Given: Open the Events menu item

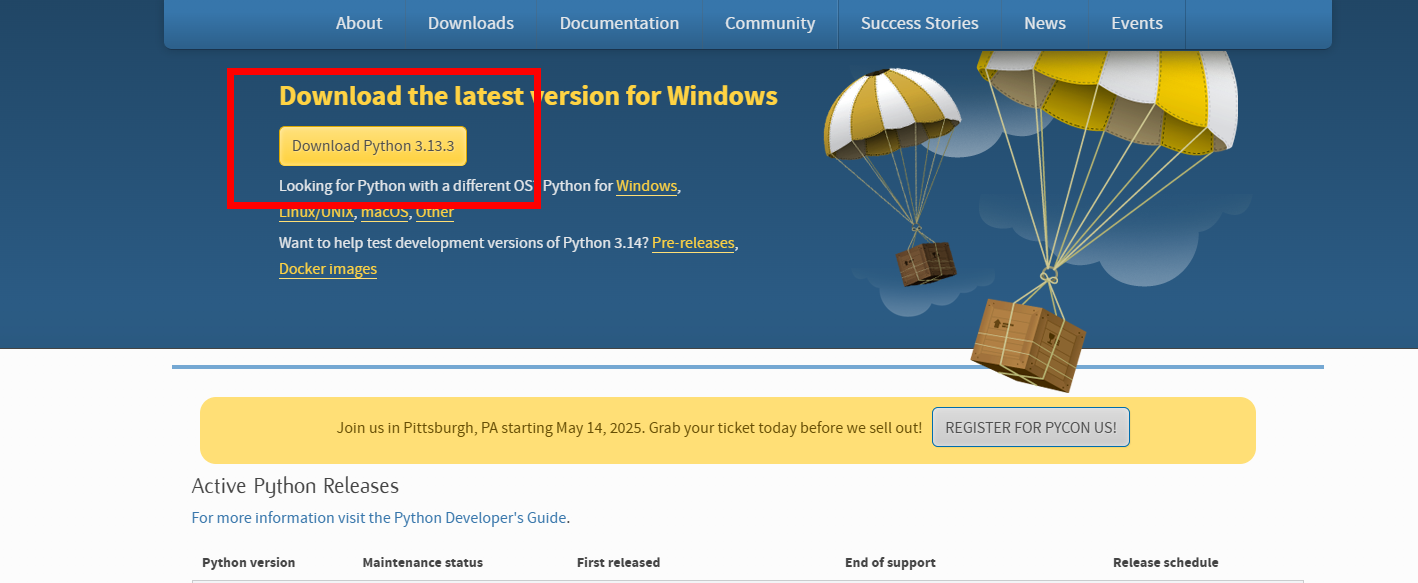Looking at the screenshot, I should pyautogui.click(x=1137, y=23).
